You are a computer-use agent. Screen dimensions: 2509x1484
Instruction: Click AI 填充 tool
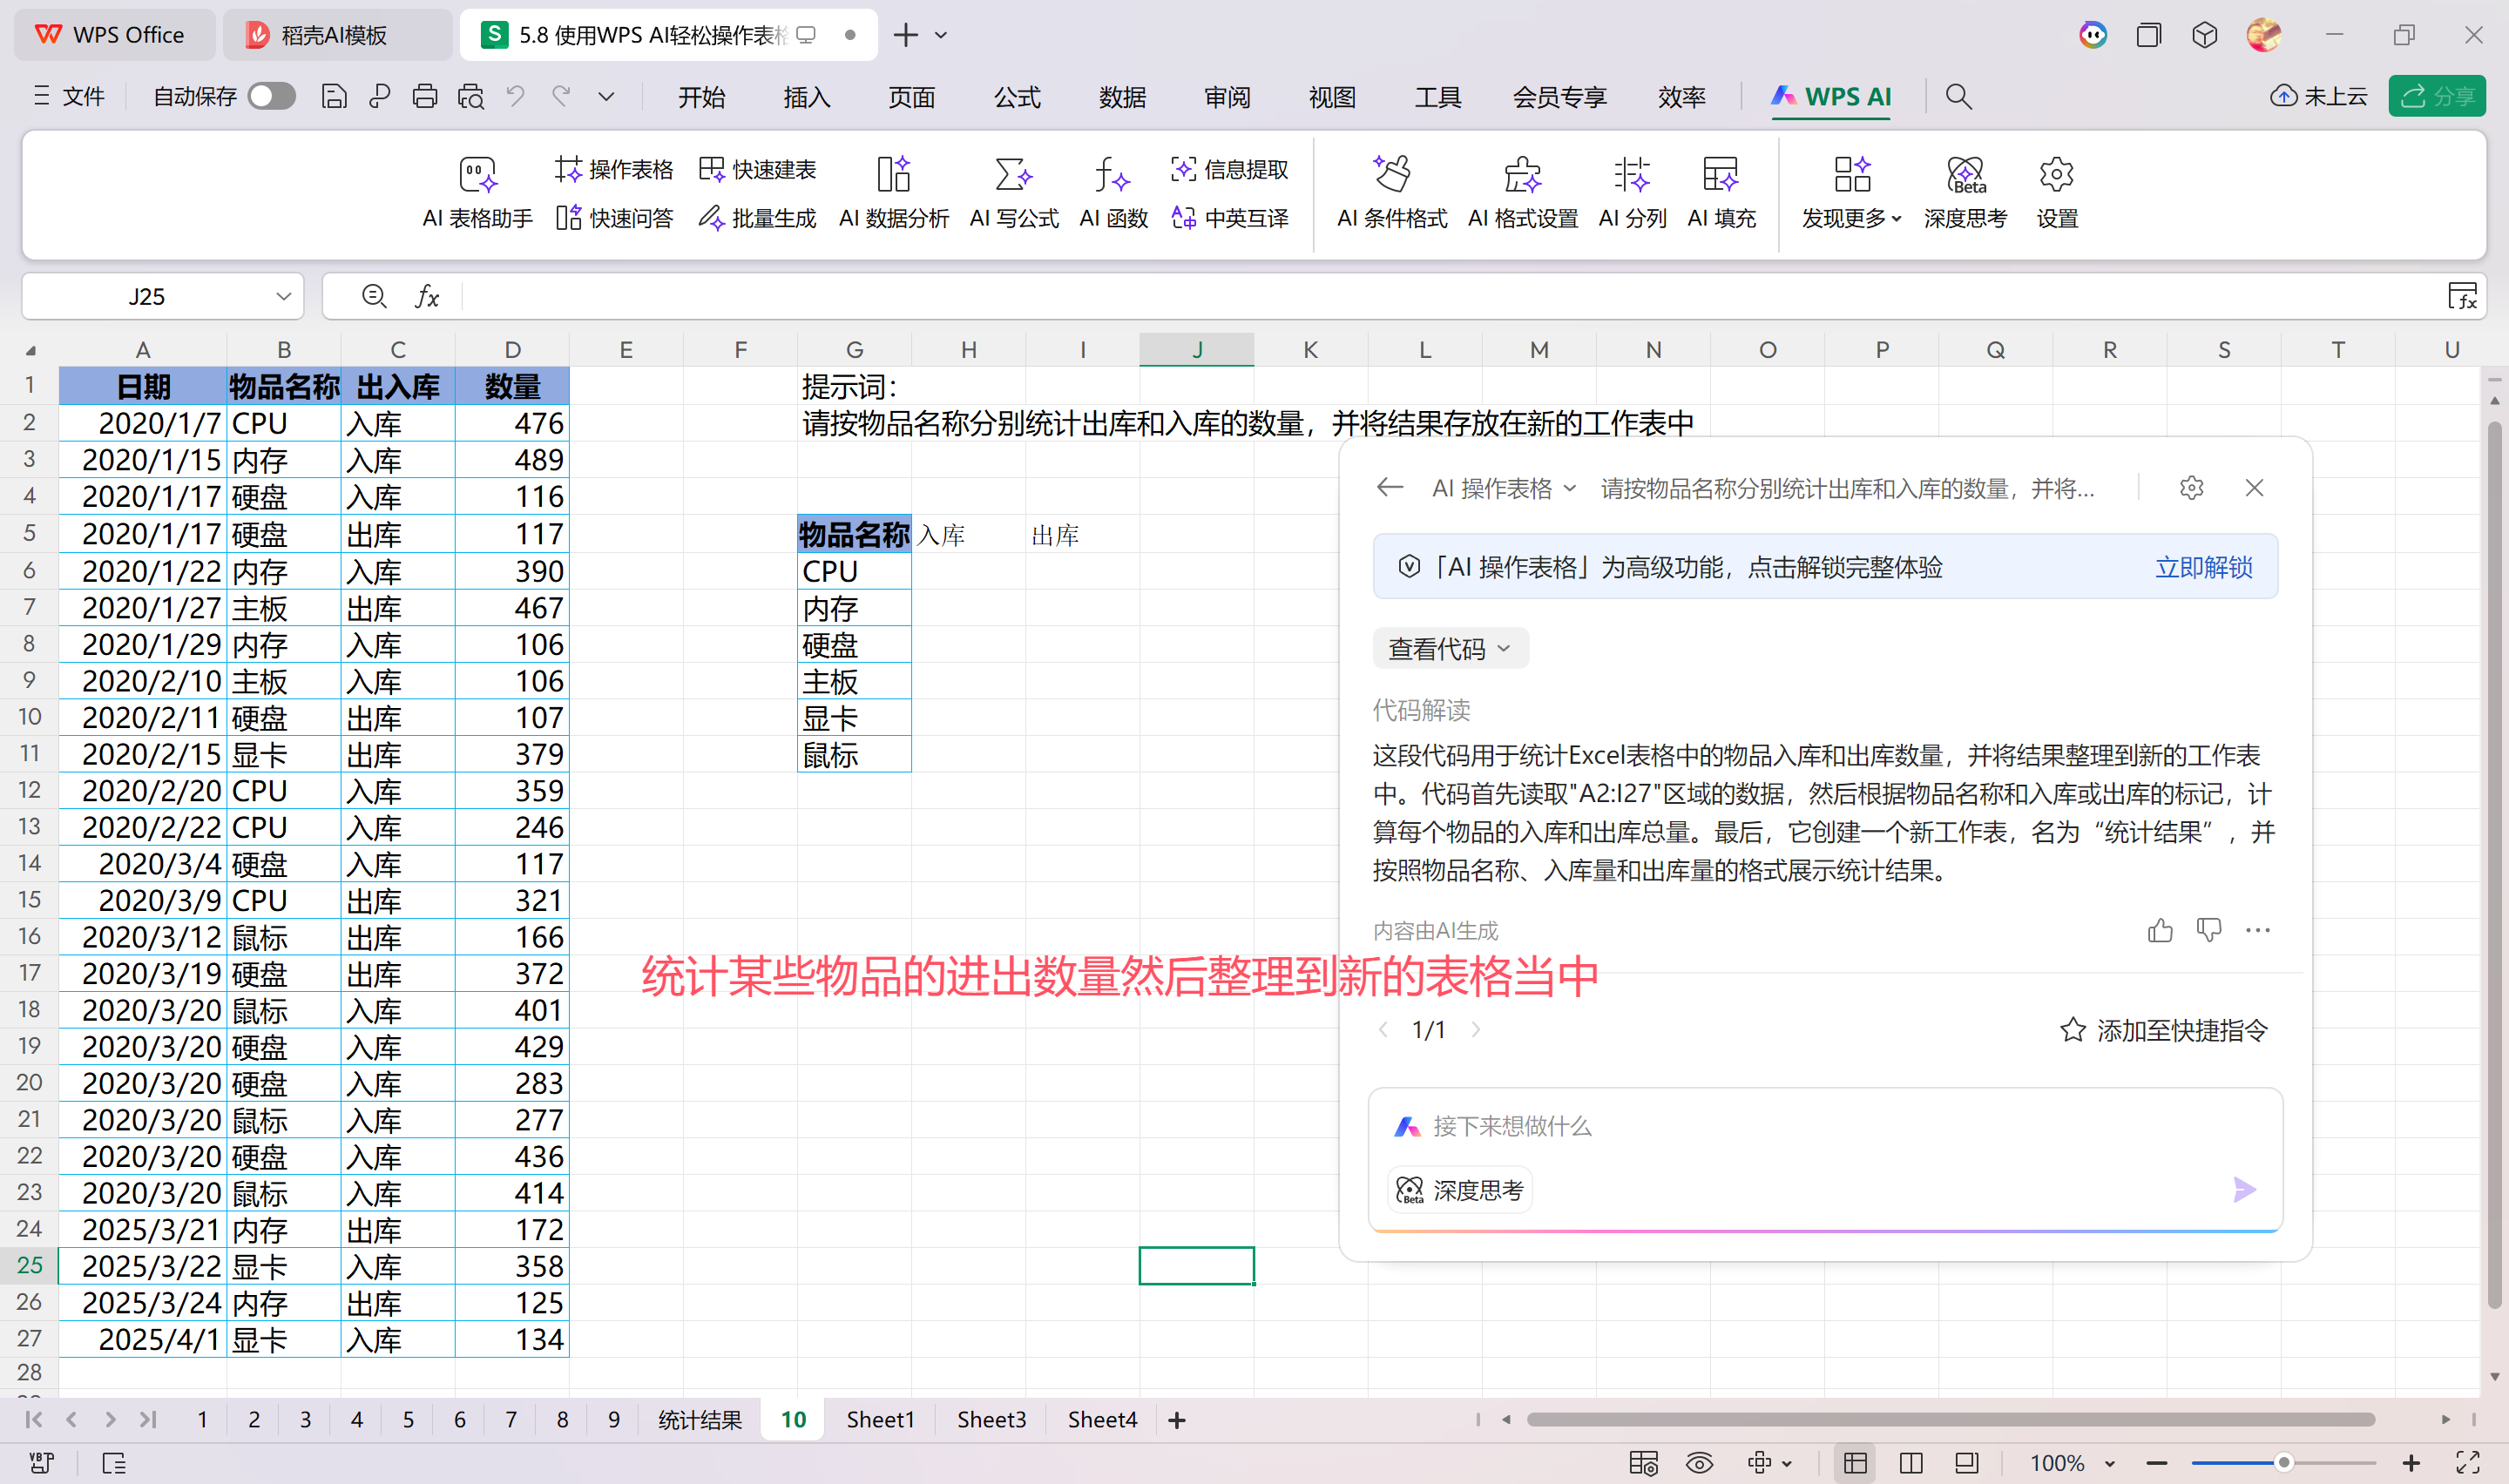pos(1721,192)
